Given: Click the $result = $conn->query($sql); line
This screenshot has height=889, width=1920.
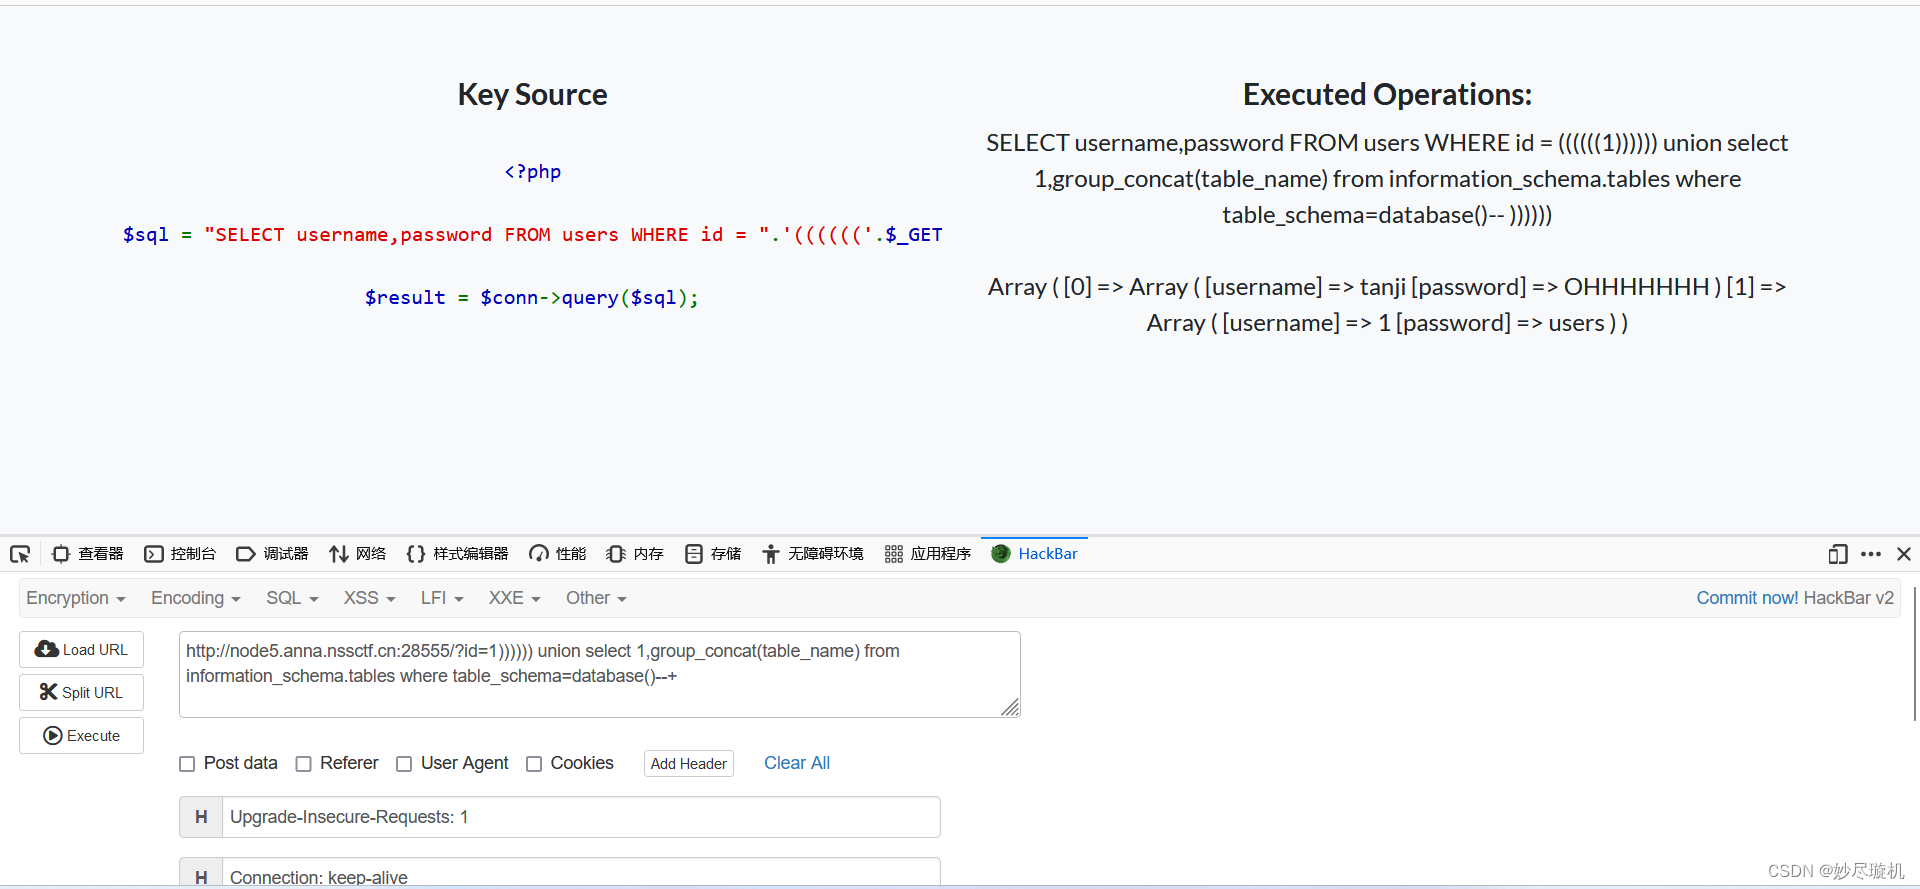Looking at the screenshot, I should tap(532, 298).
